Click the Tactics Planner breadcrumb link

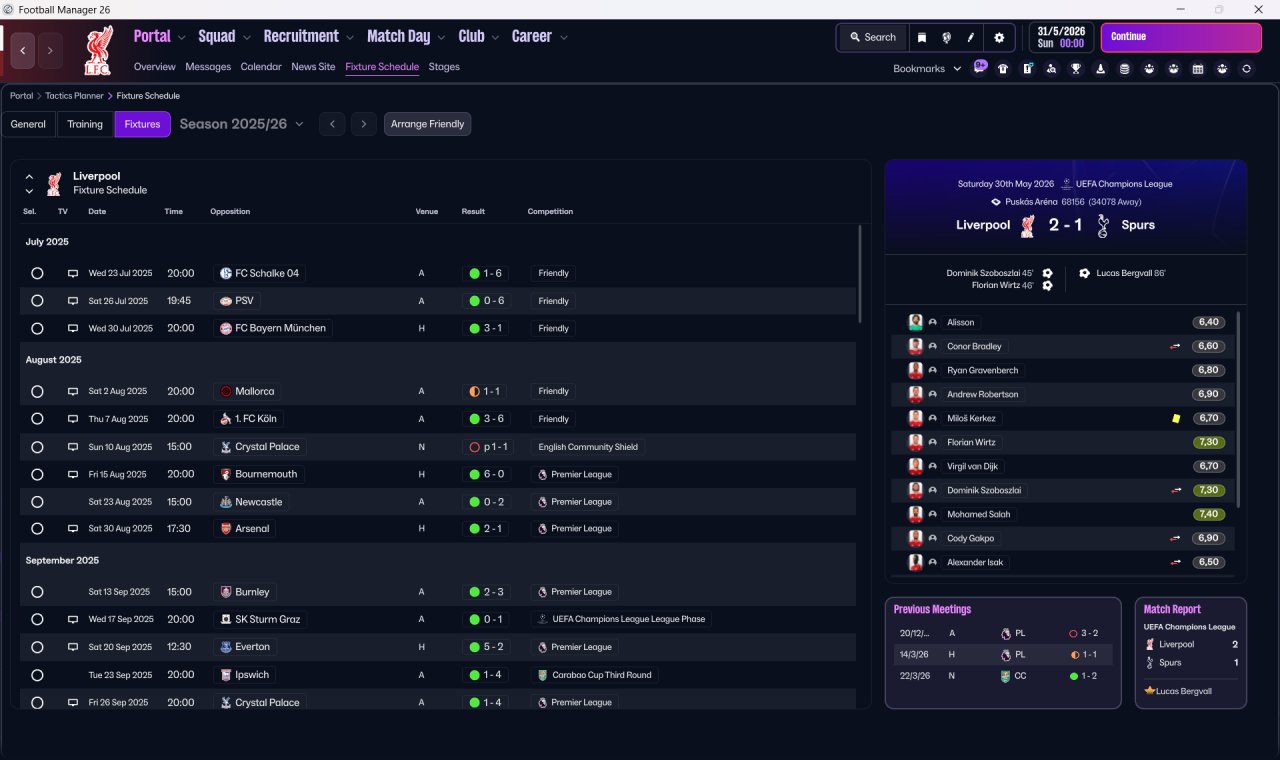[74, 96]
